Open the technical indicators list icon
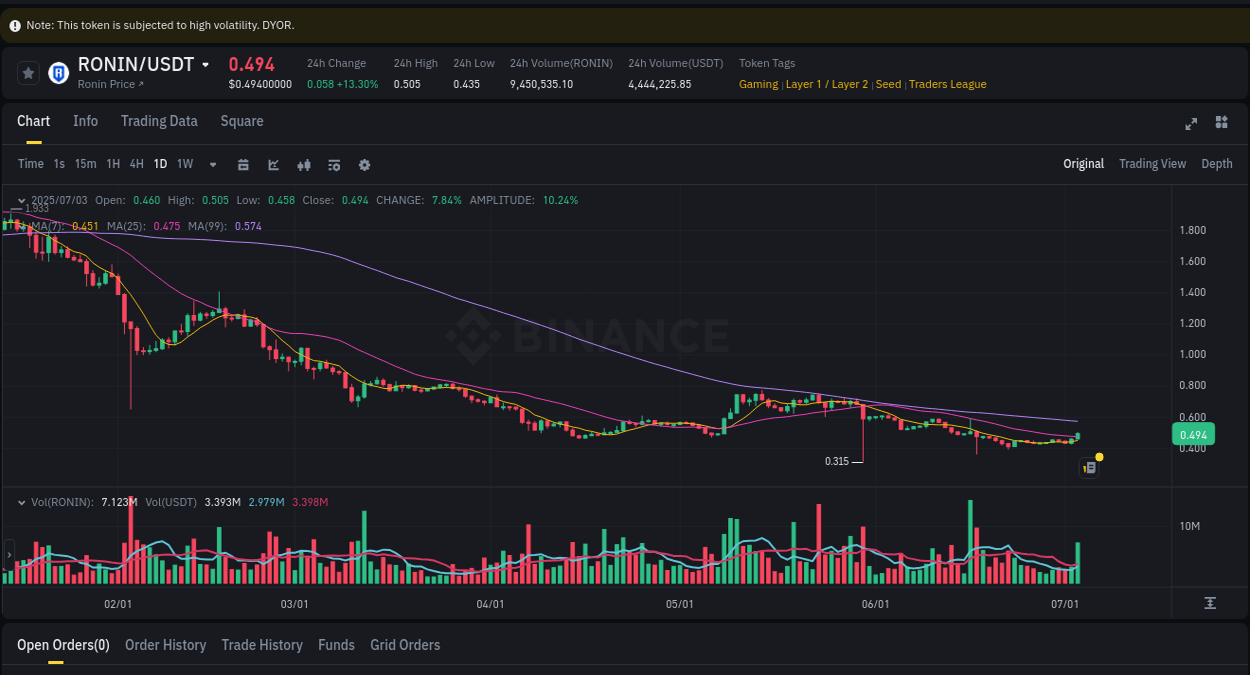 334,164
